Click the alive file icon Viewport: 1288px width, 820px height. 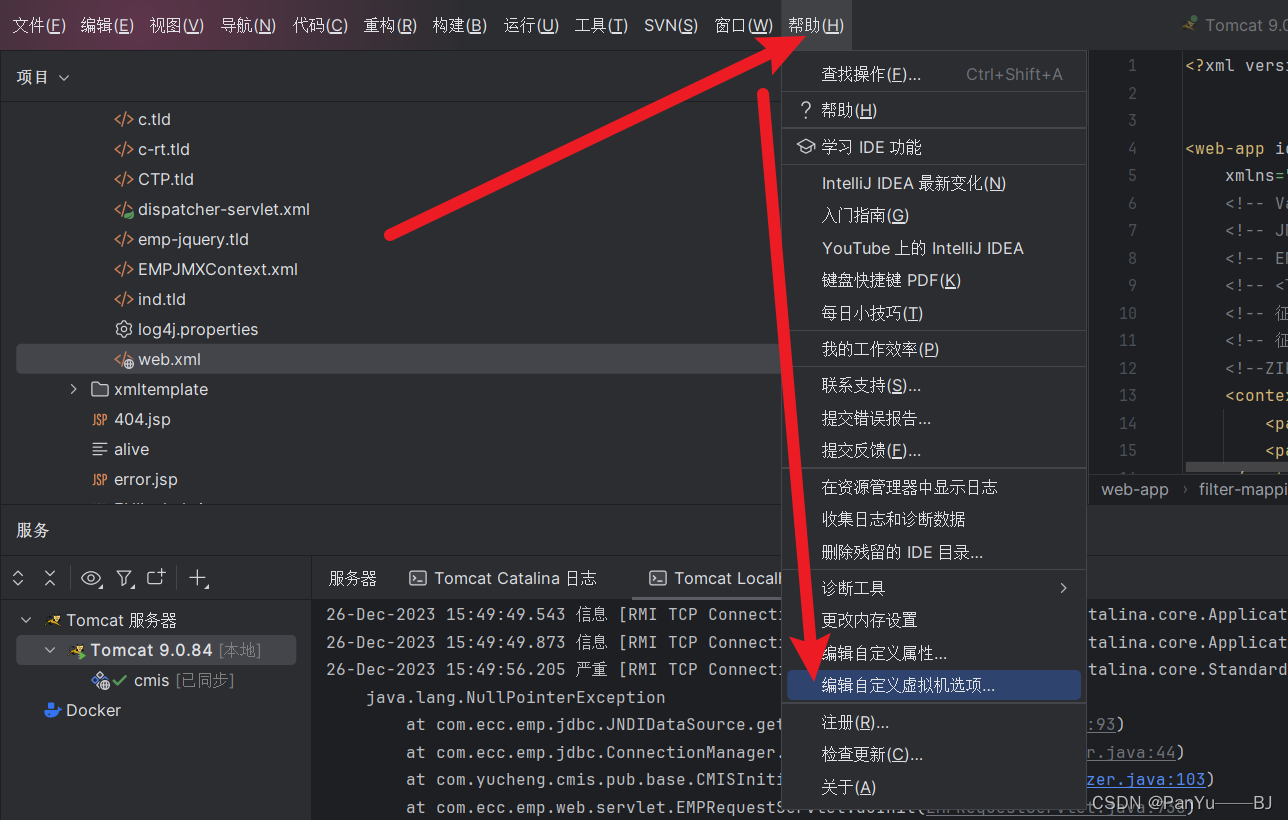pyautogui.click(x=100, y=449)
